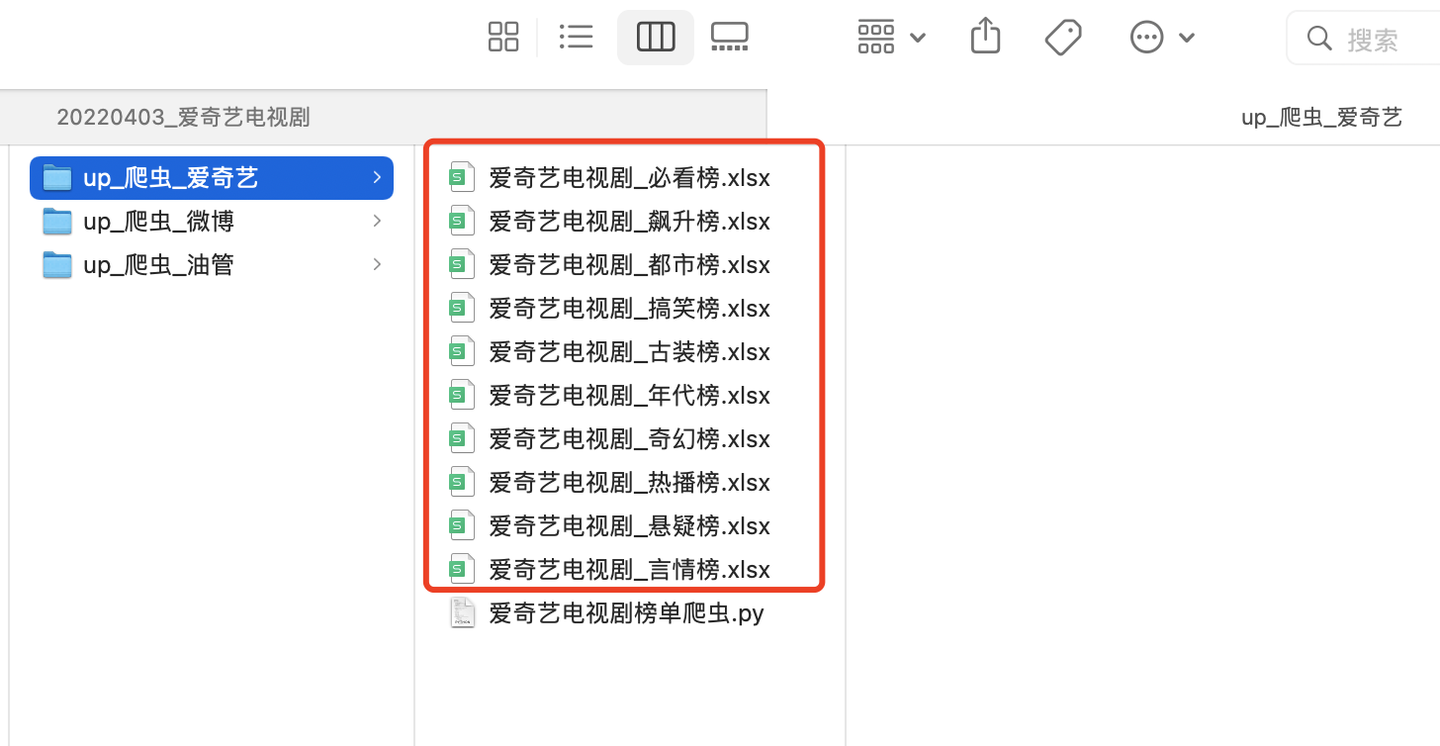Select file 爱奇艺电视剧_搞笑榜.xlsx
Screen dimensions: 1440x746
(x=629, y=308)
